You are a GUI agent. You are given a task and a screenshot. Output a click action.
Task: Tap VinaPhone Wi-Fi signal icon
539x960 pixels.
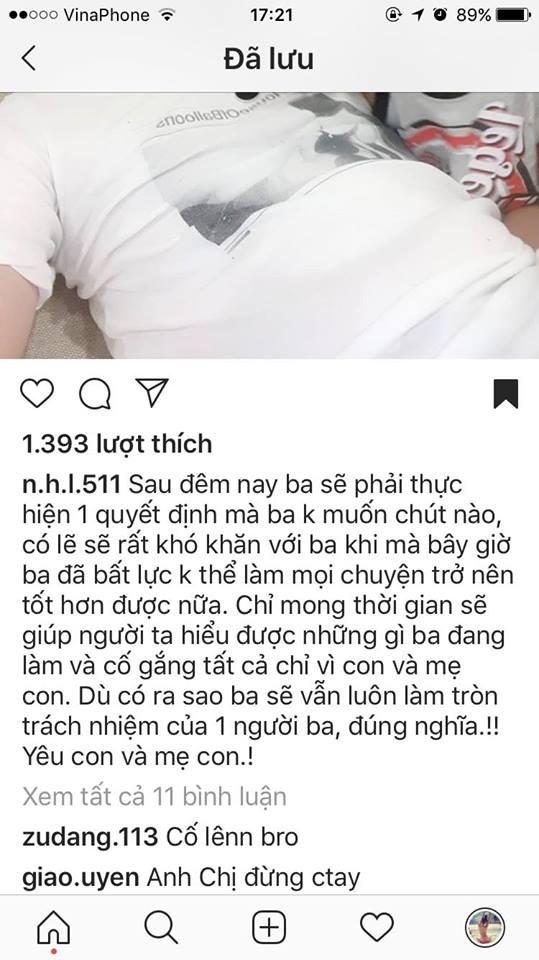[x=166, y=15]
